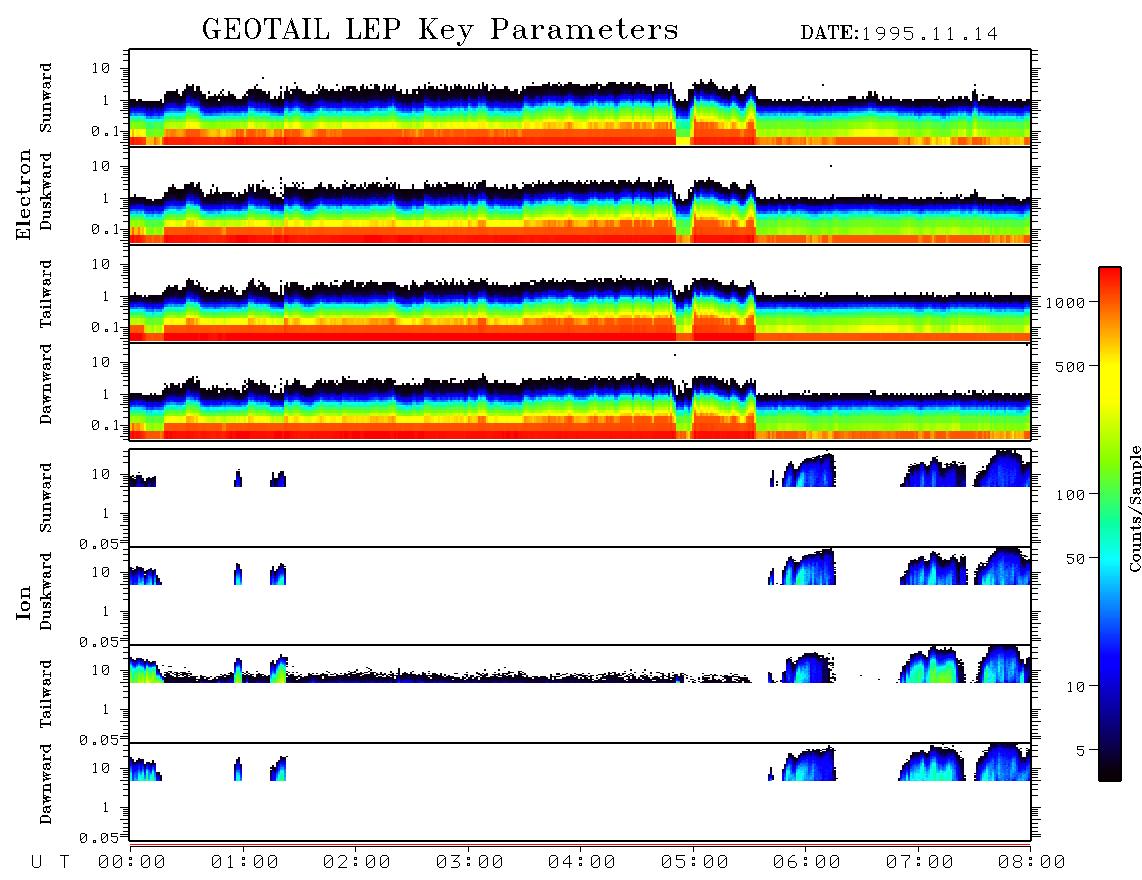Select the DATE:1995.11.14 label

[x=899, y=33]
